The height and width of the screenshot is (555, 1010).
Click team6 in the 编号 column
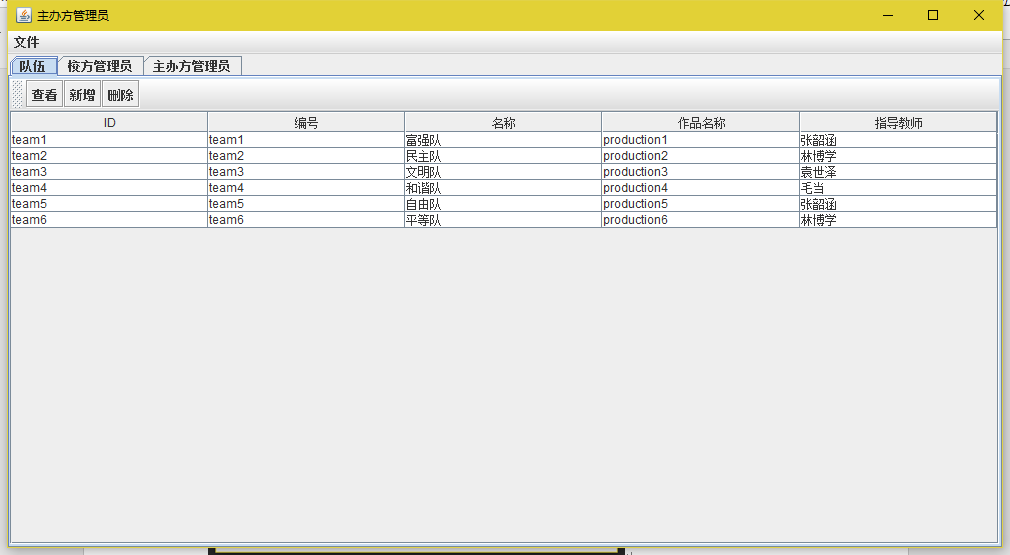tap(306, 220)
